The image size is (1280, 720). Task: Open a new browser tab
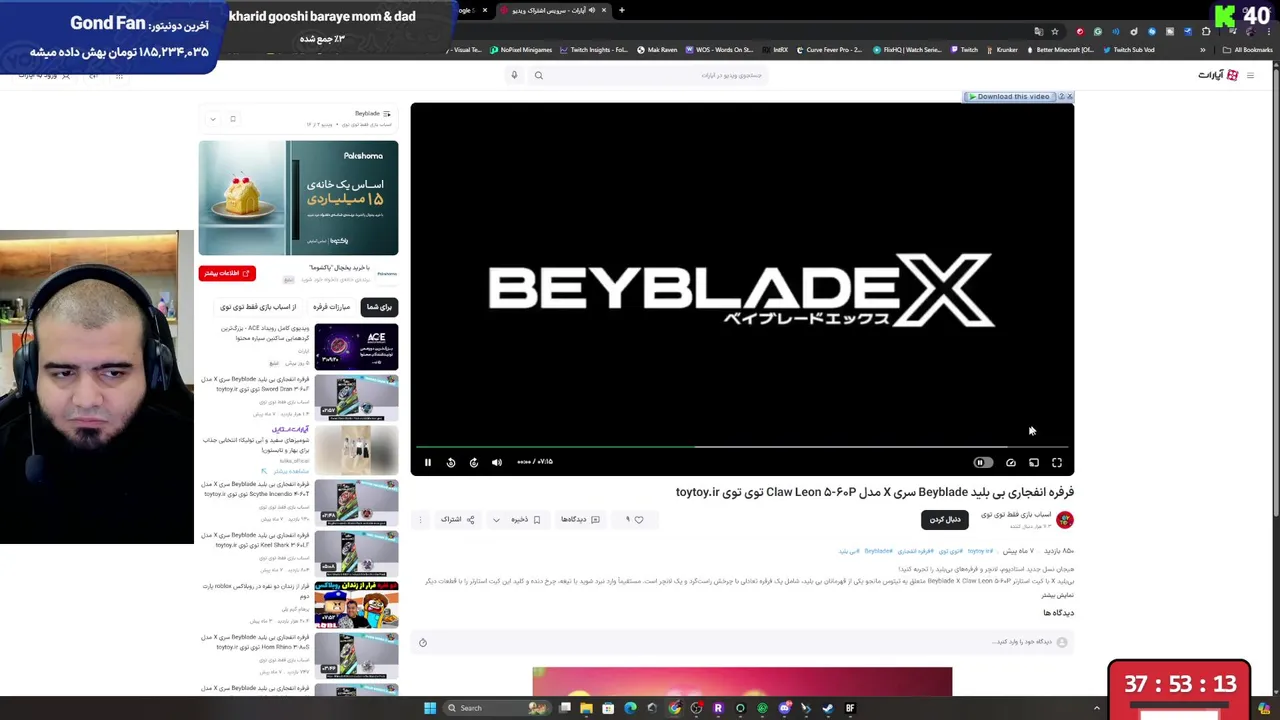pos(621,10)
